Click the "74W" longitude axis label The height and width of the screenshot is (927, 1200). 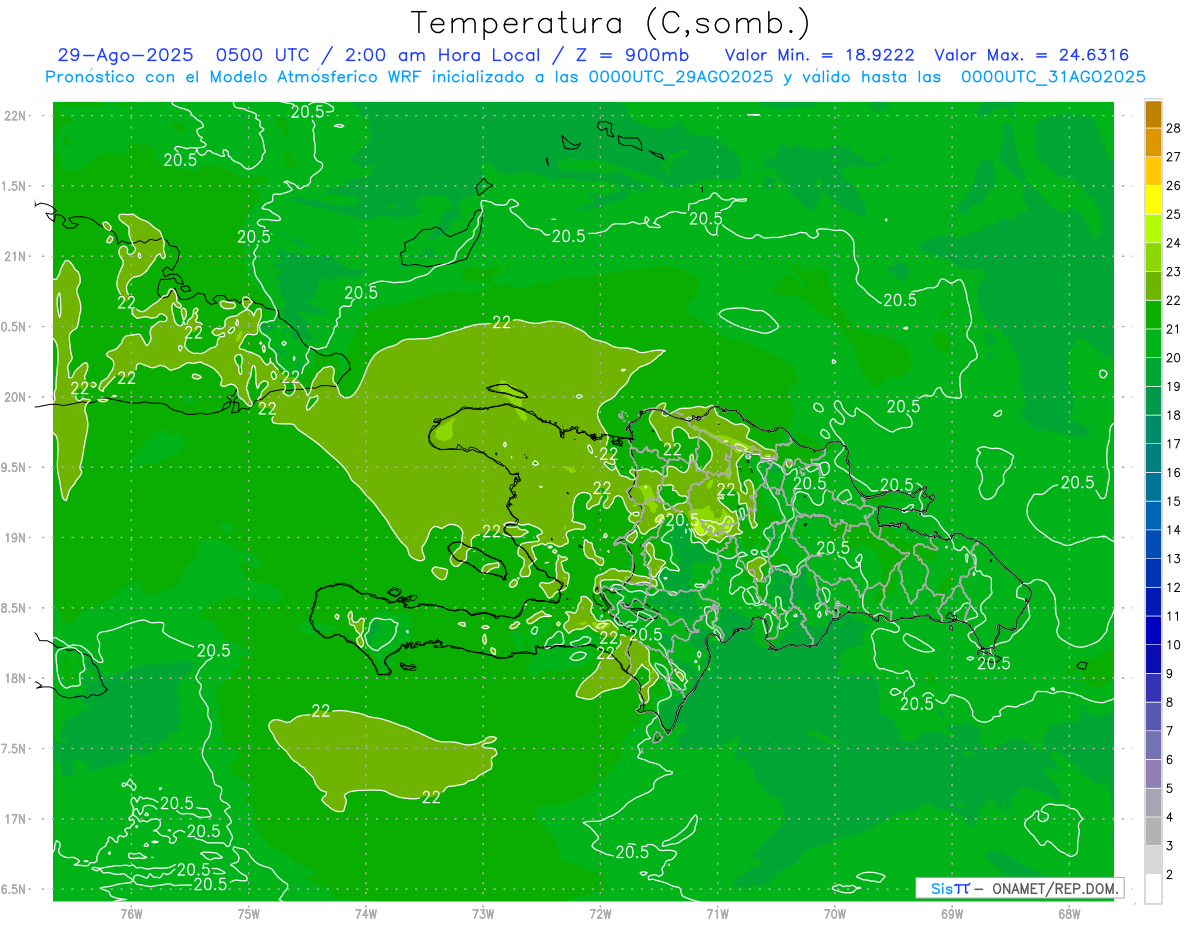pos(366,914)
